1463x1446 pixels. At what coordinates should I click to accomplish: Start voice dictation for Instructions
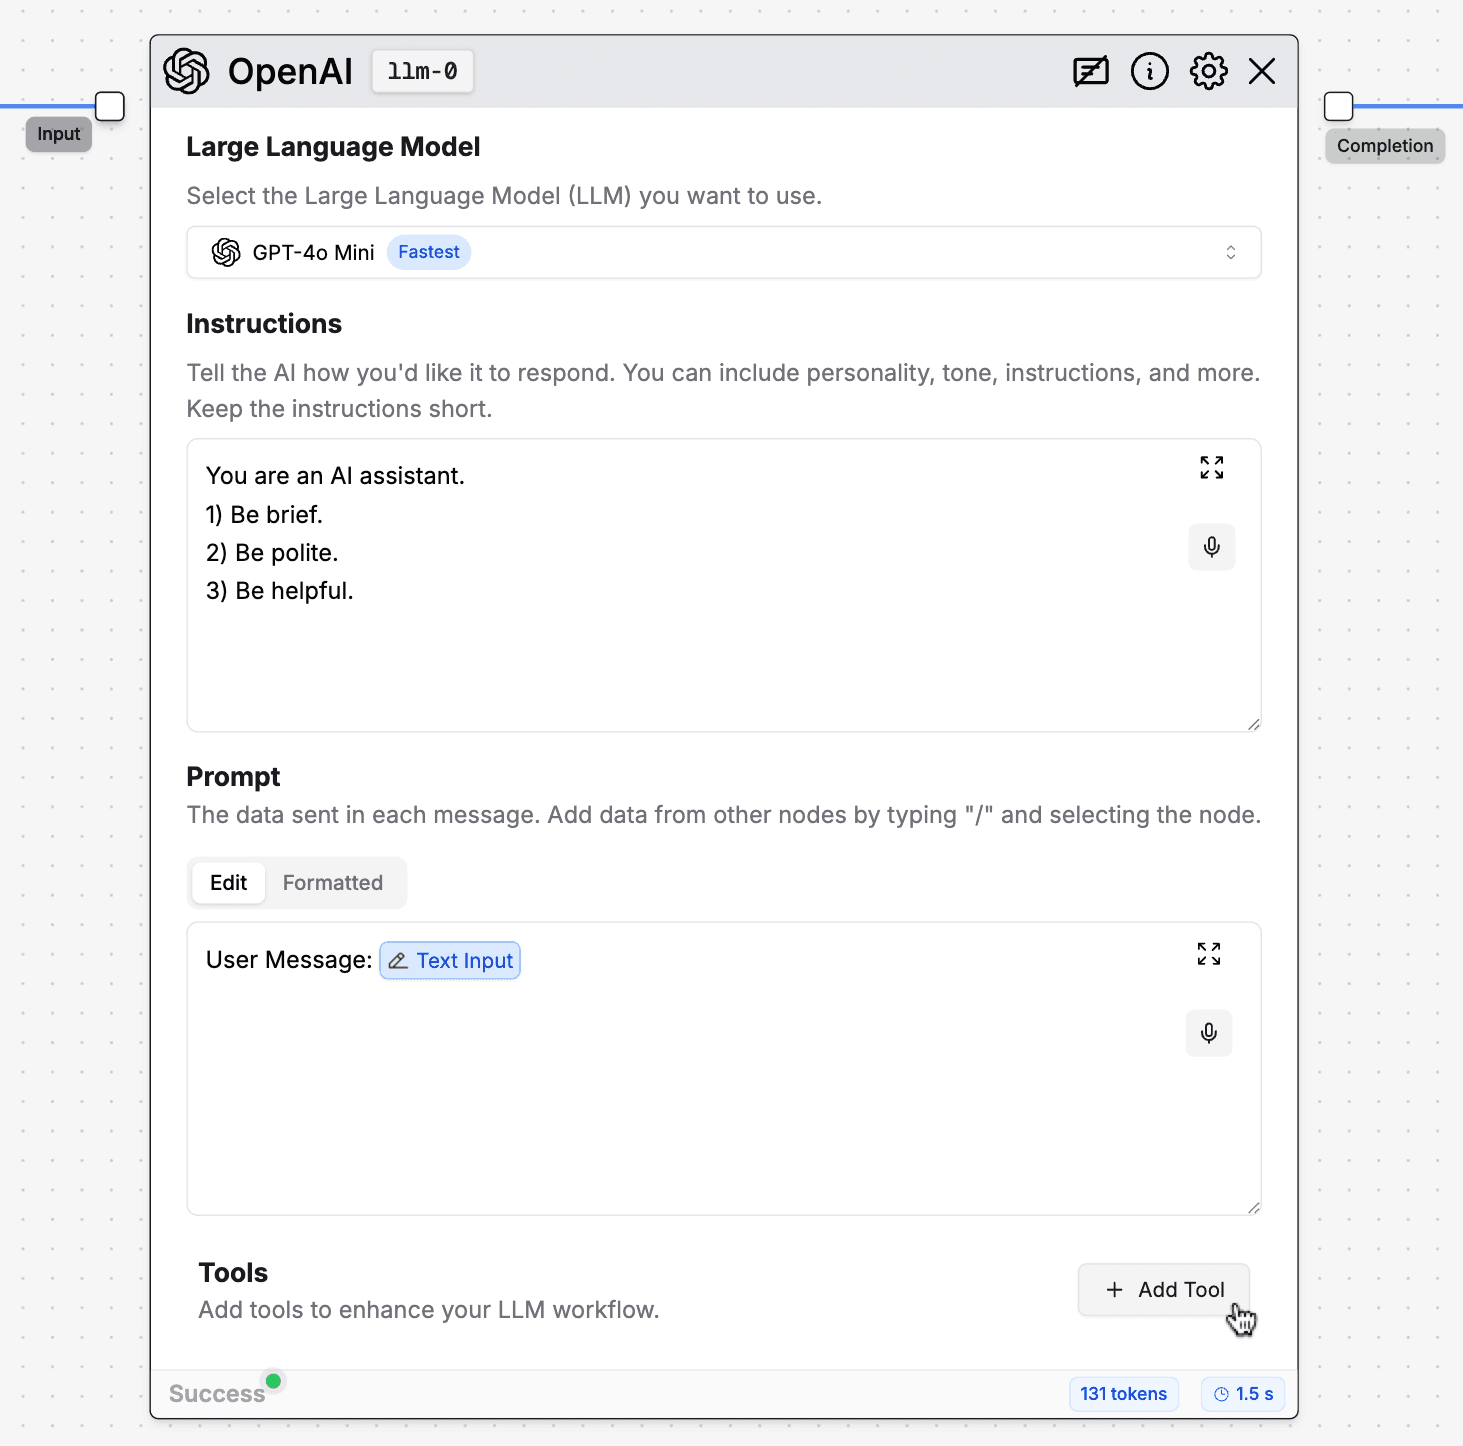pyautogui.click(x=1212, y=547)
